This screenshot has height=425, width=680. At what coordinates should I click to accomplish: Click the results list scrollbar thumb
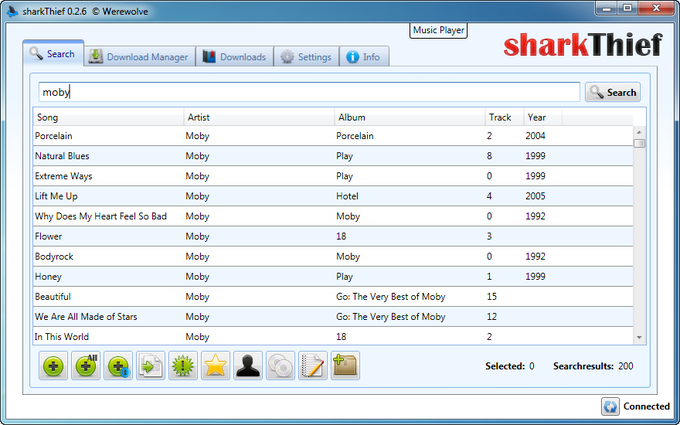click(639, 143)
